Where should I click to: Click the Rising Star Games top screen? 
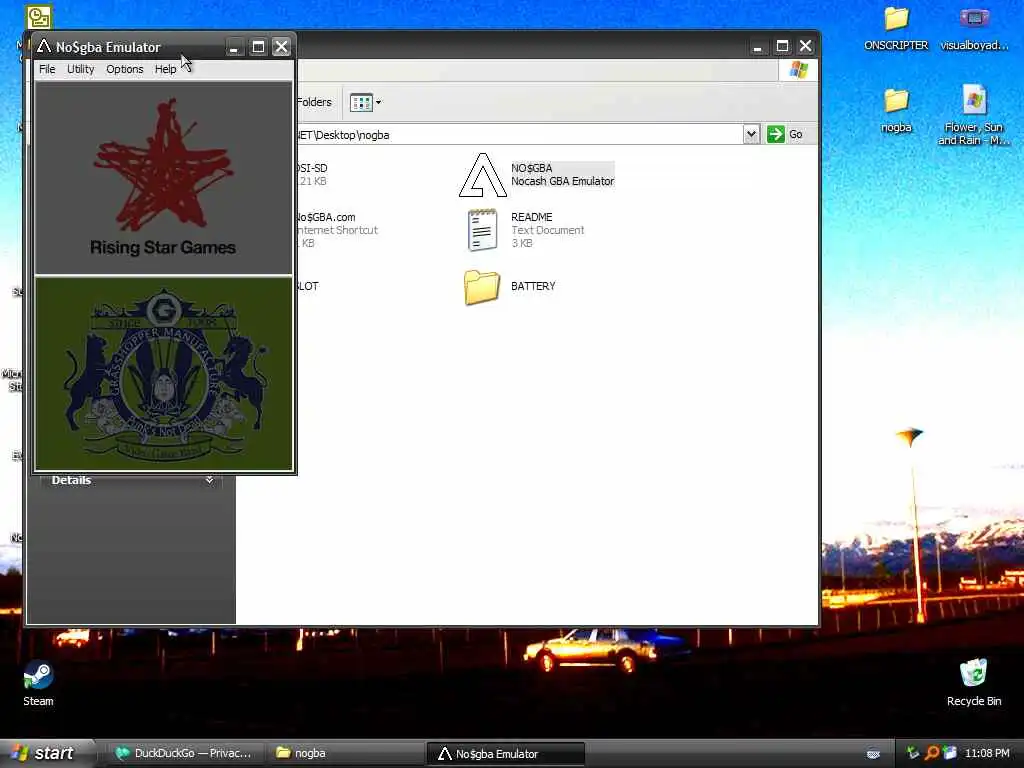163,178
